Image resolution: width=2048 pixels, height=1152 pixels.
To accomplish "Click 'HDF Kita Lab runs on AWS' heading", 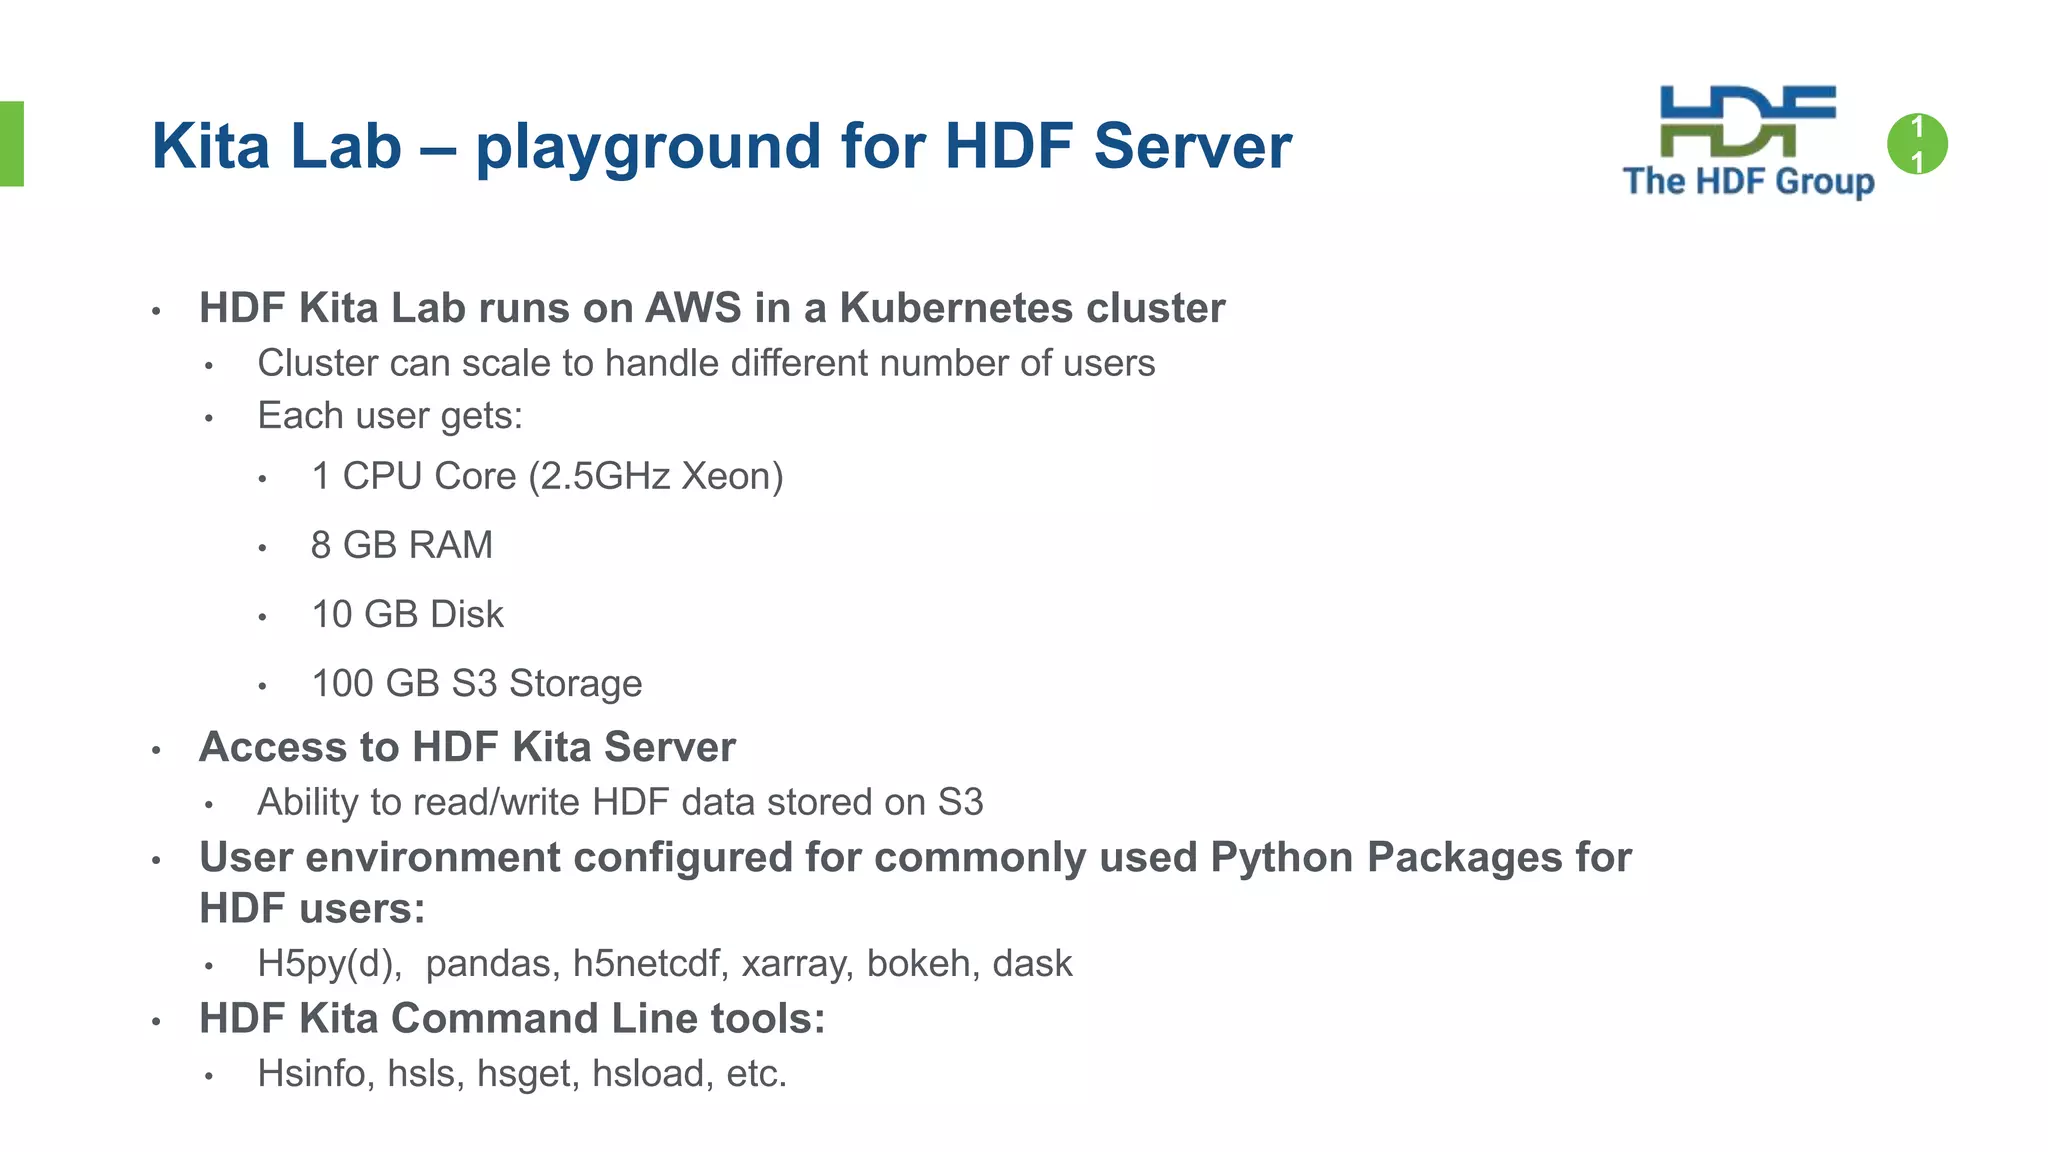I will [712, 308].
